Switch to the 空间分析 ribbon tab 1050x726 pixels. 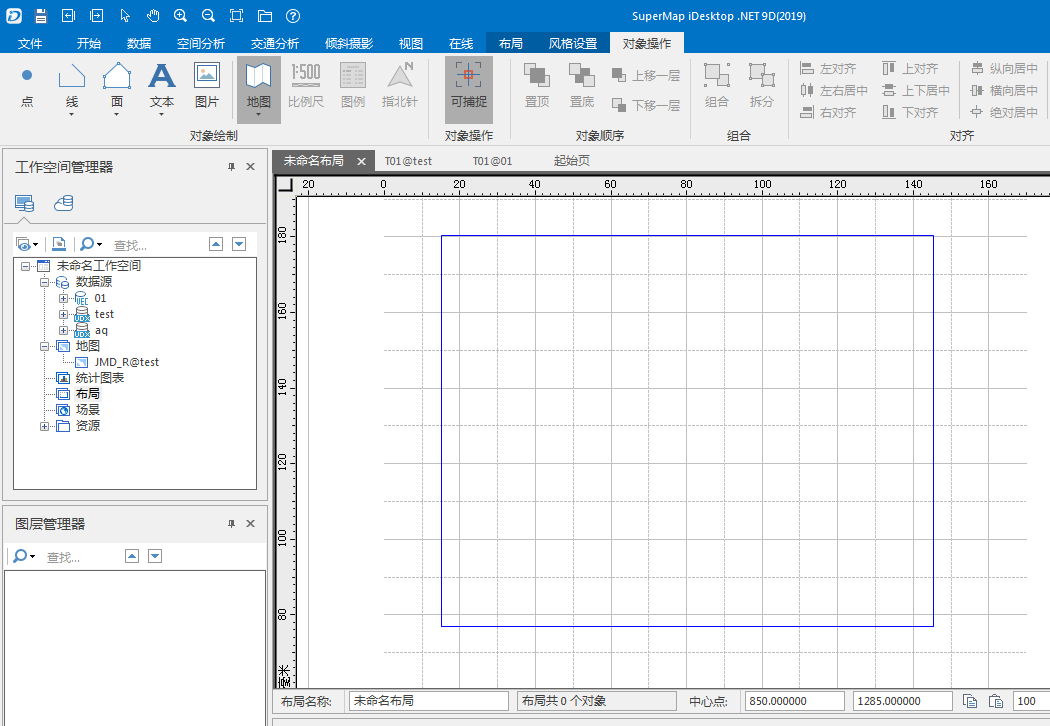[201, 44]
